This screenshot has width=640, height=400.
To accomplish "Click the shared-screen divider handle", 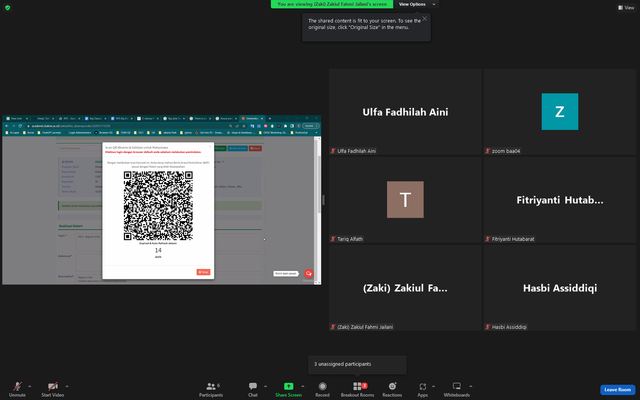I will click(323, 200).
